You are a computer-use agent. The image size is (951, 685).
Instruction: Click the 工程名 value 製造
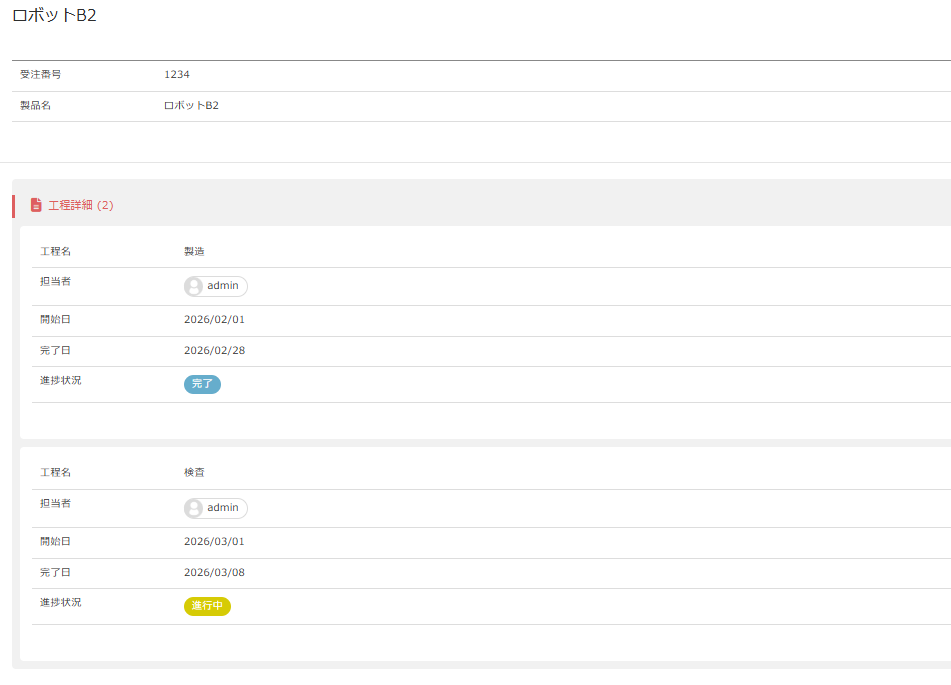tap(195, 251)
